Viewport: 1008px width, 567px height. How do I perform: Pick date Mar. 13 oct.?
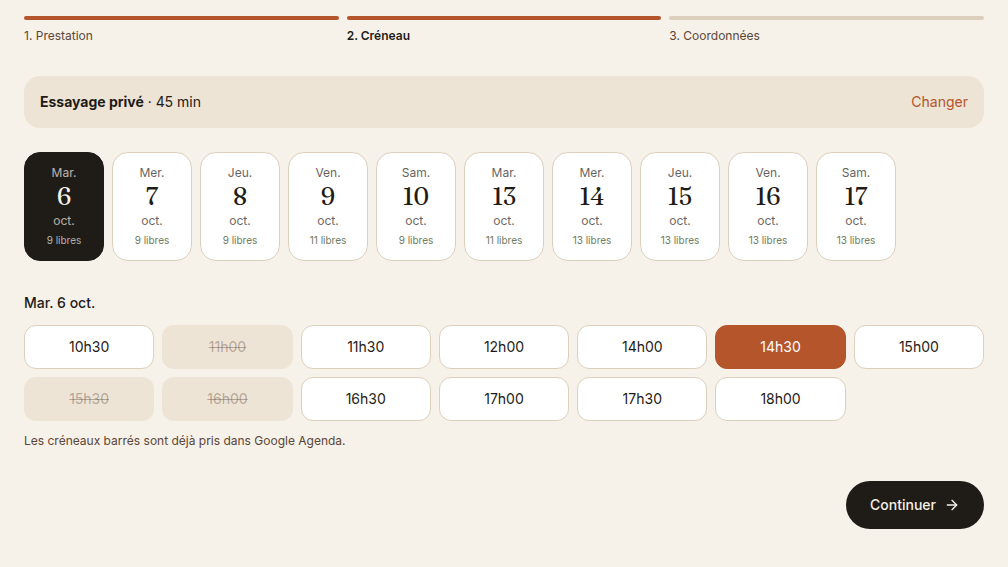(x=504, y=206)
